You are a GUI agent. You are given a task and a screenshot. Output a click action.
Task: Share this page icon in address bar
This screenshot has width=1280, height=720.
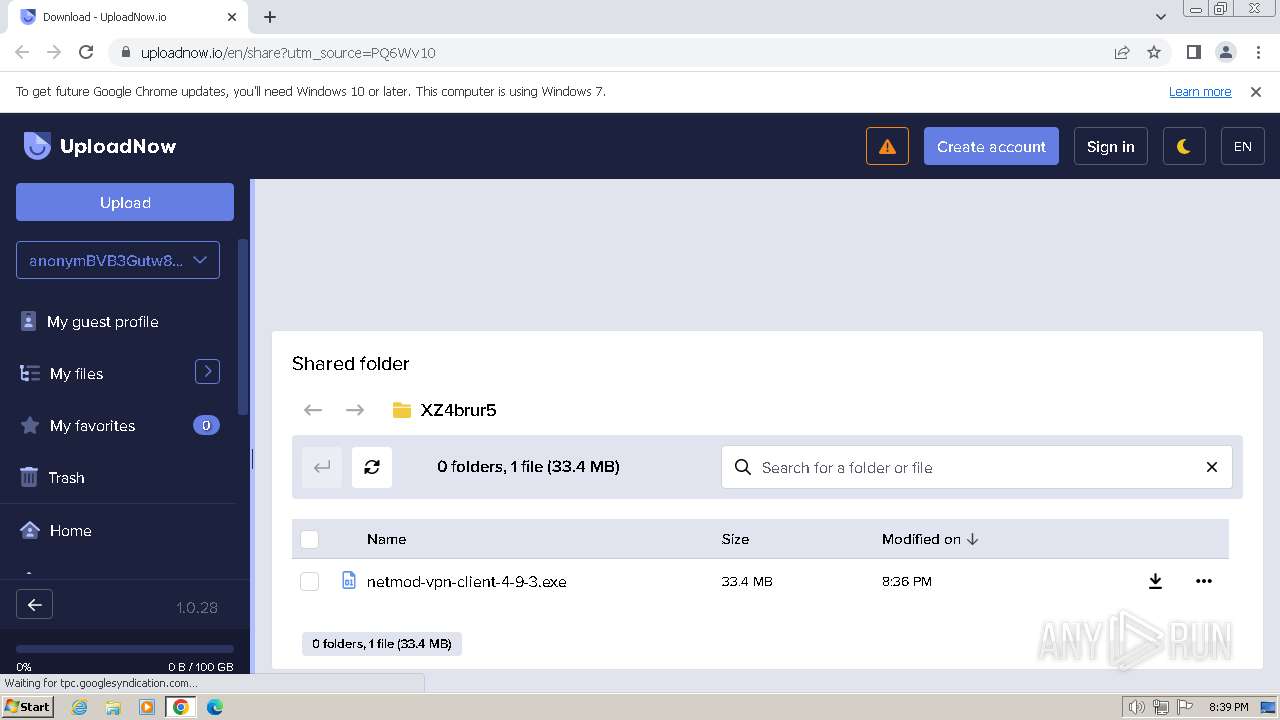[1122, 53]
